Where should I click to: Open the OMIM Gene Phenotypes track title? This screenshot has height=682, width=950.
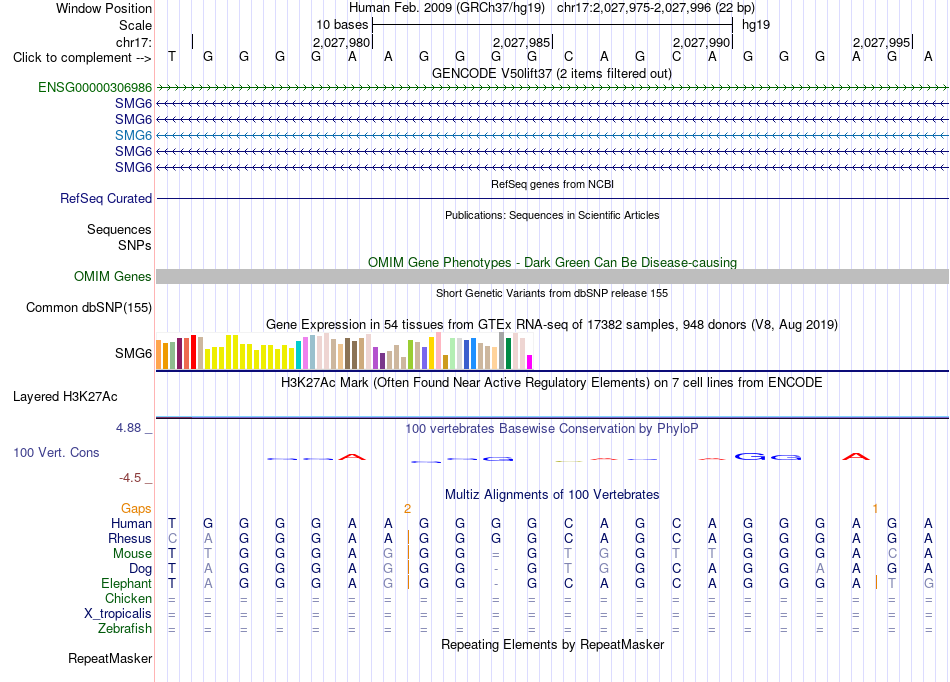pos(552,262)
